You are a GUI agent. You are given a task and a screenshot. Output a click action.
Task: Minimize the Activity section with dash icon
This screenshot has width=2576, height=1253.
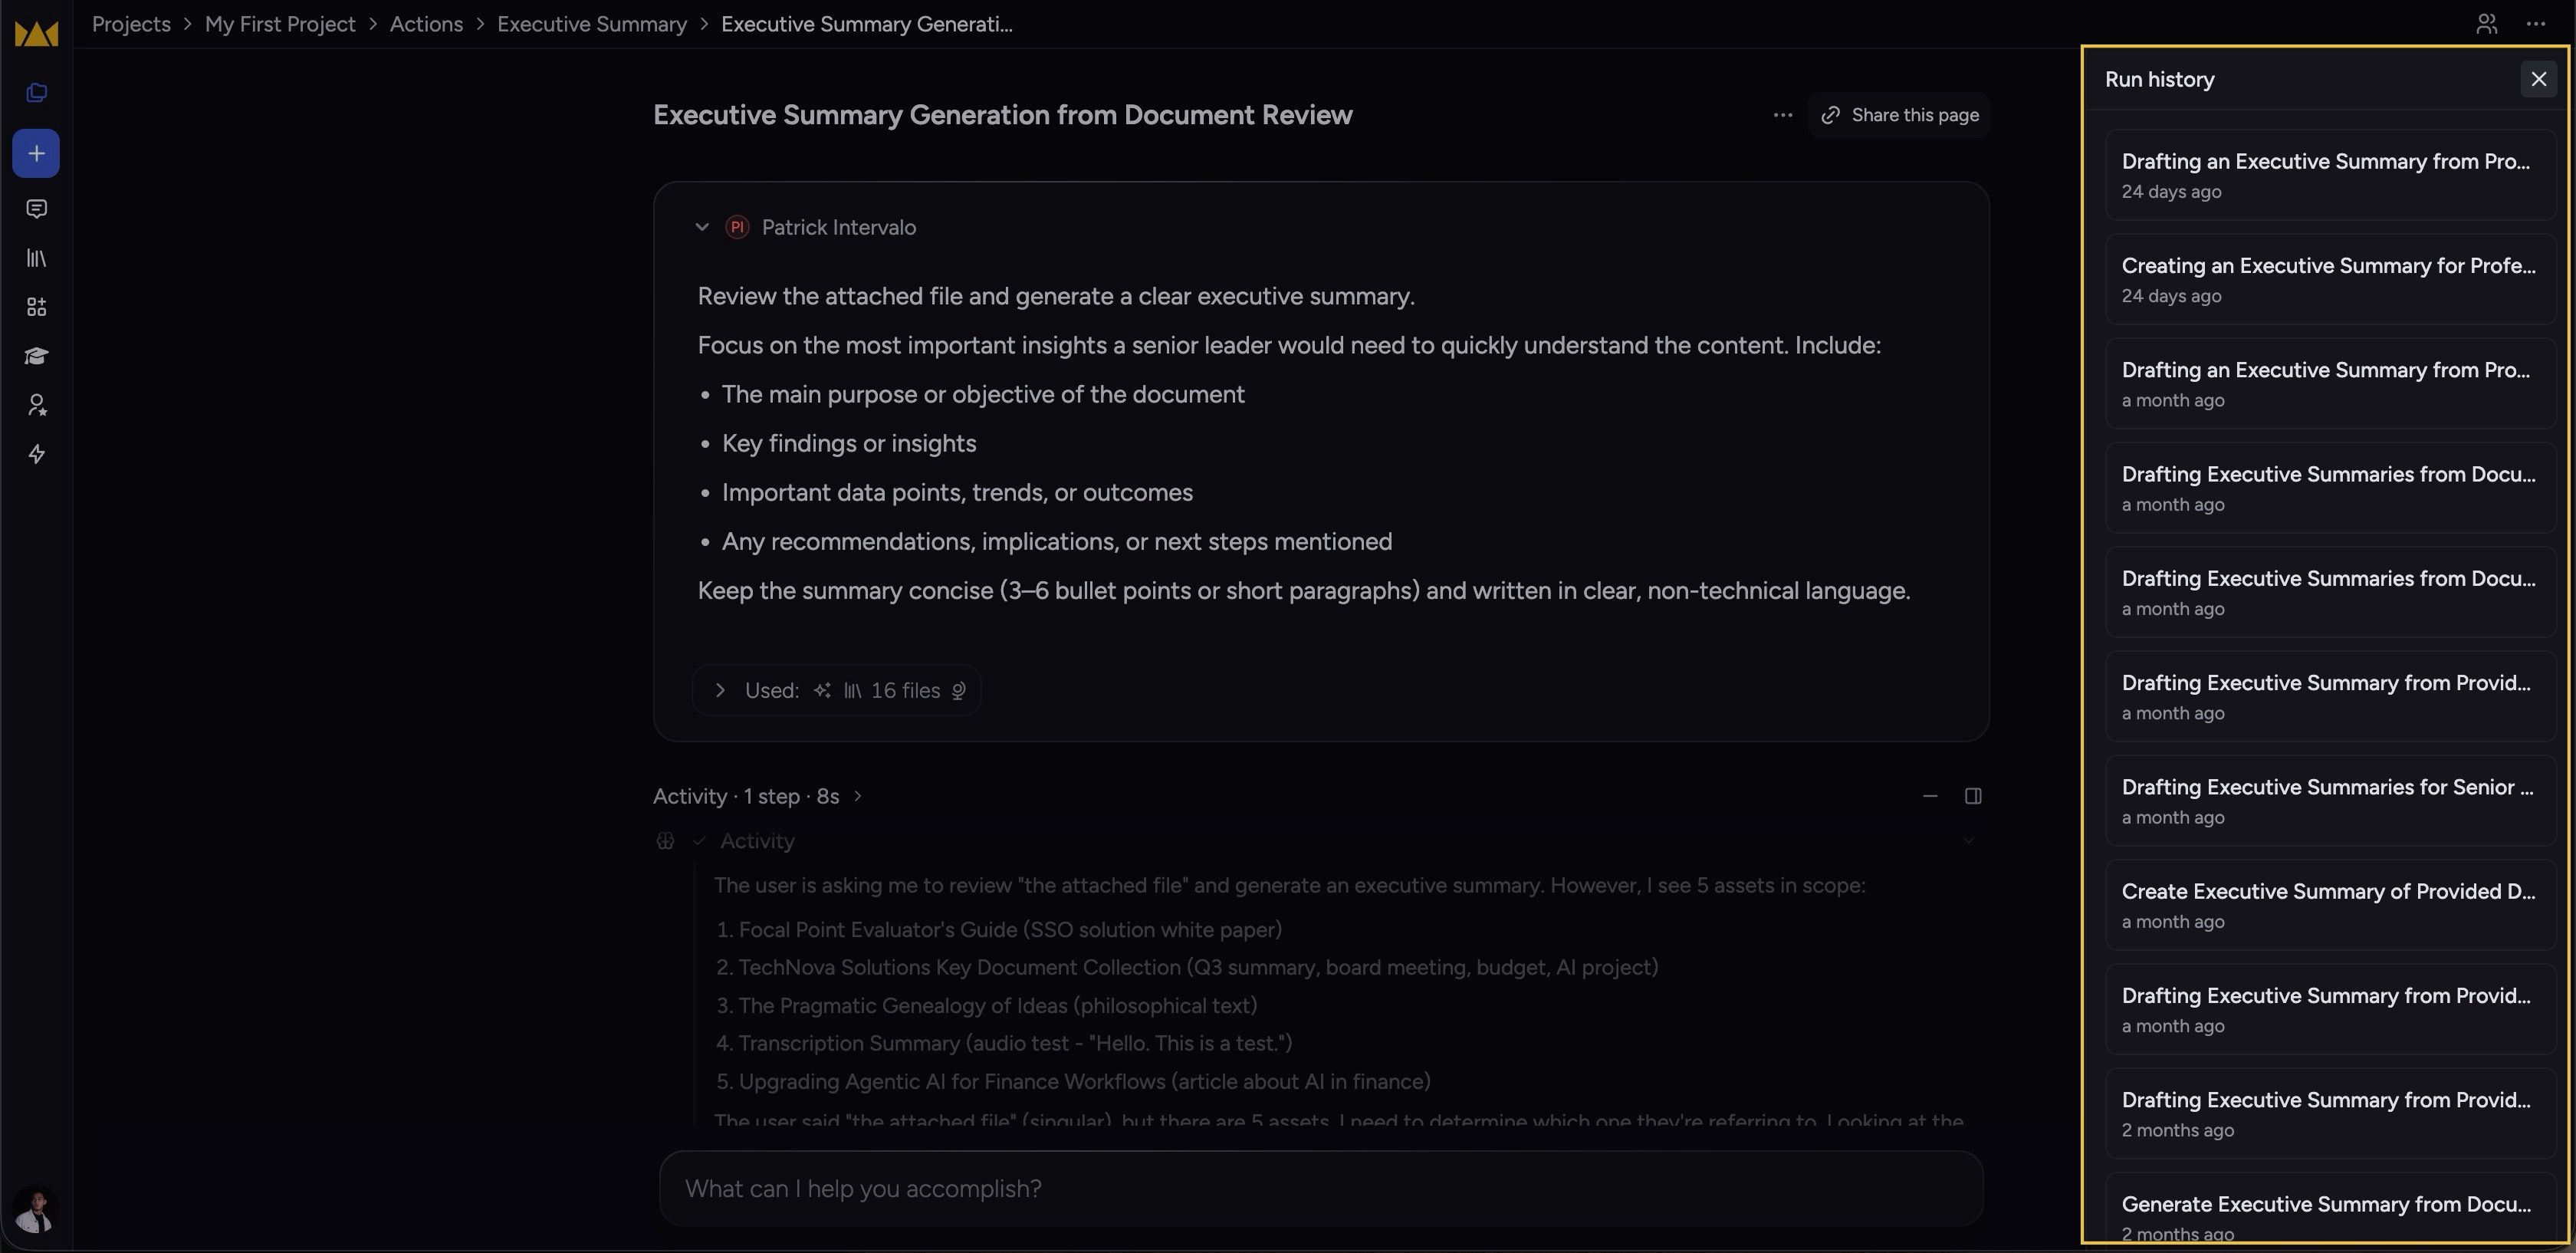(1930, 796)
